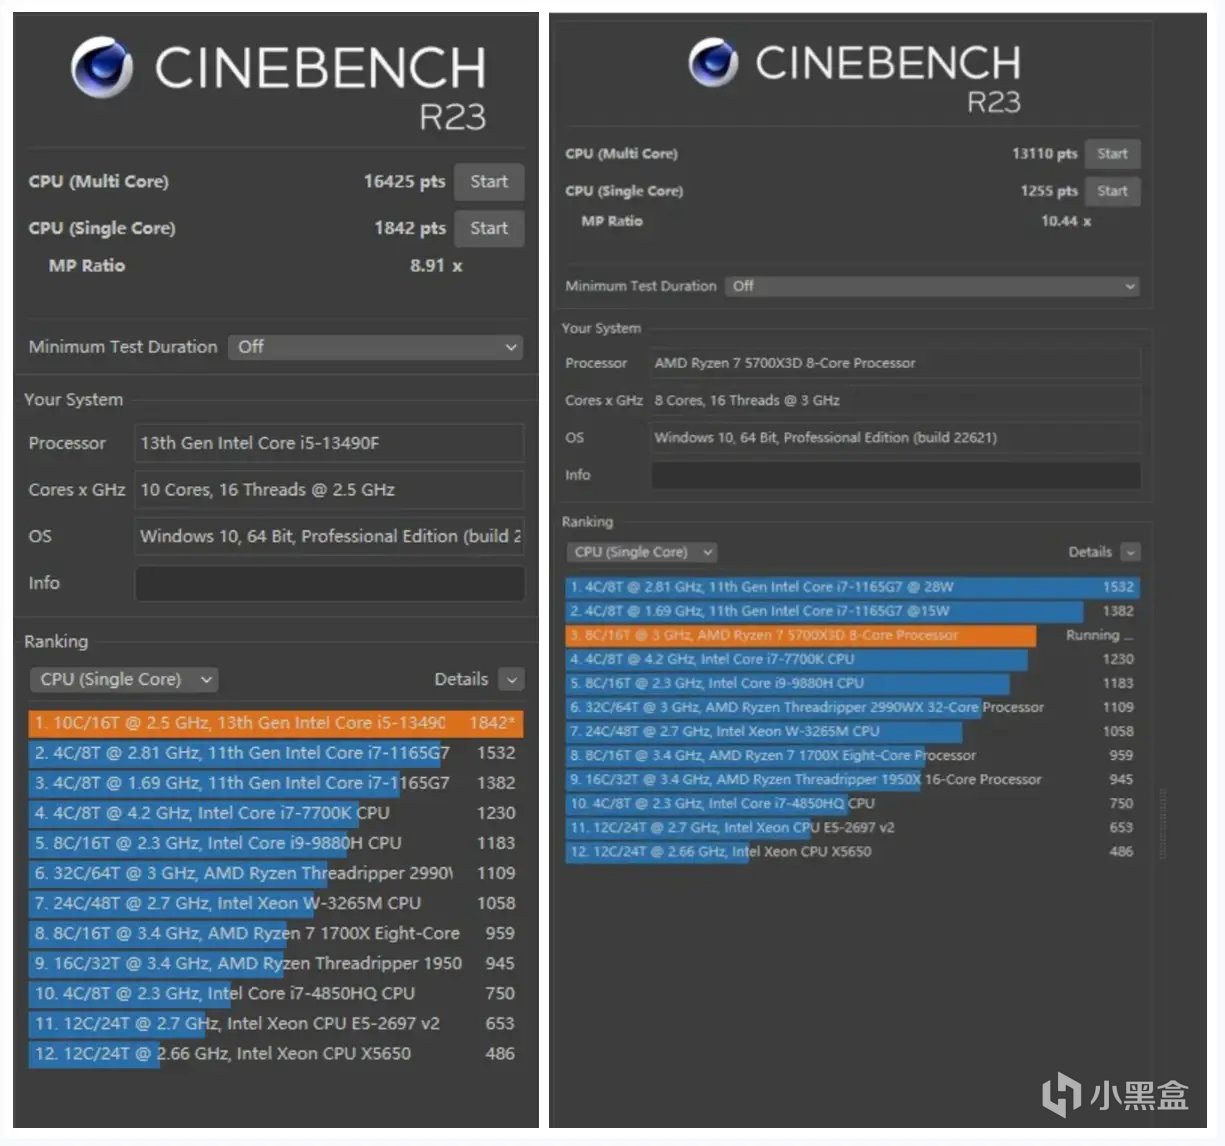Open Minimum Test Duration dropdown in left window
This screenshot has width=1225, height=1146.
tap(376, 347)
